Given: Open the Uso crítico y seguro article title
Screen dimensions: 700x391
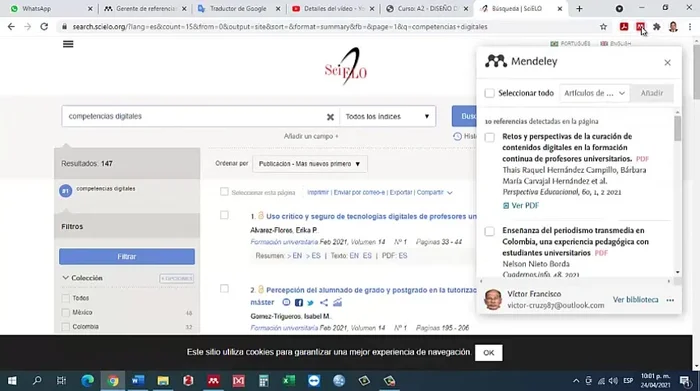Looking at the screenshot, I should point(371,216).
